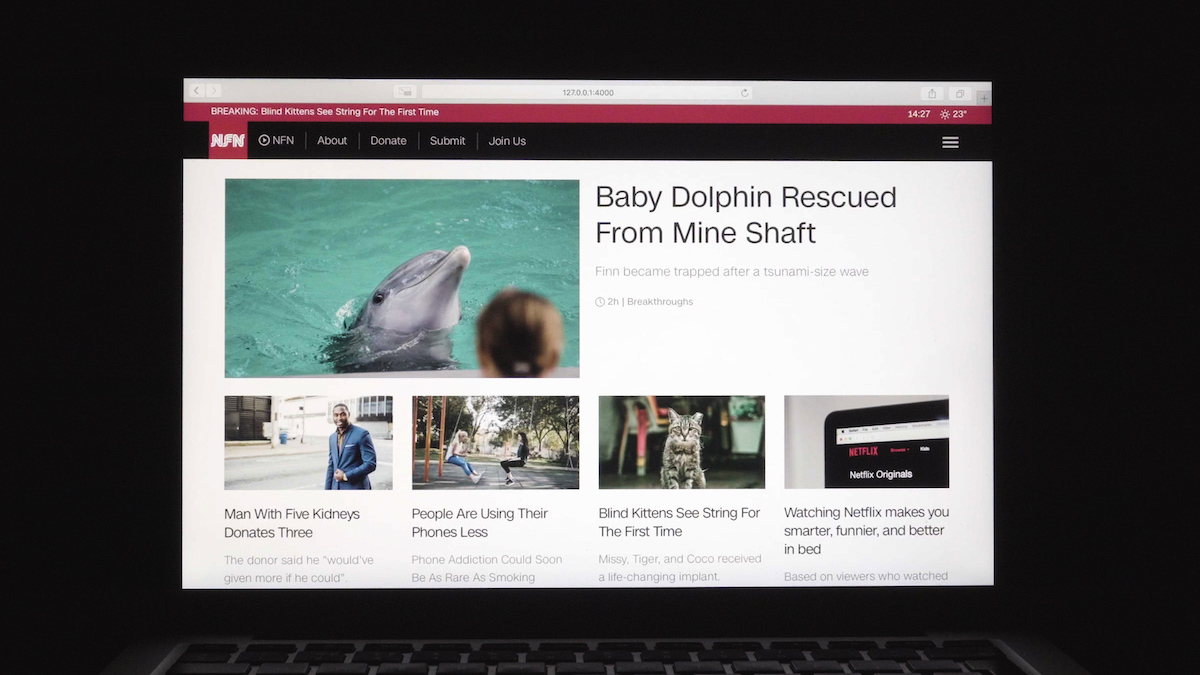
Task: Open the Safari share icon
Action: (932, 93)
